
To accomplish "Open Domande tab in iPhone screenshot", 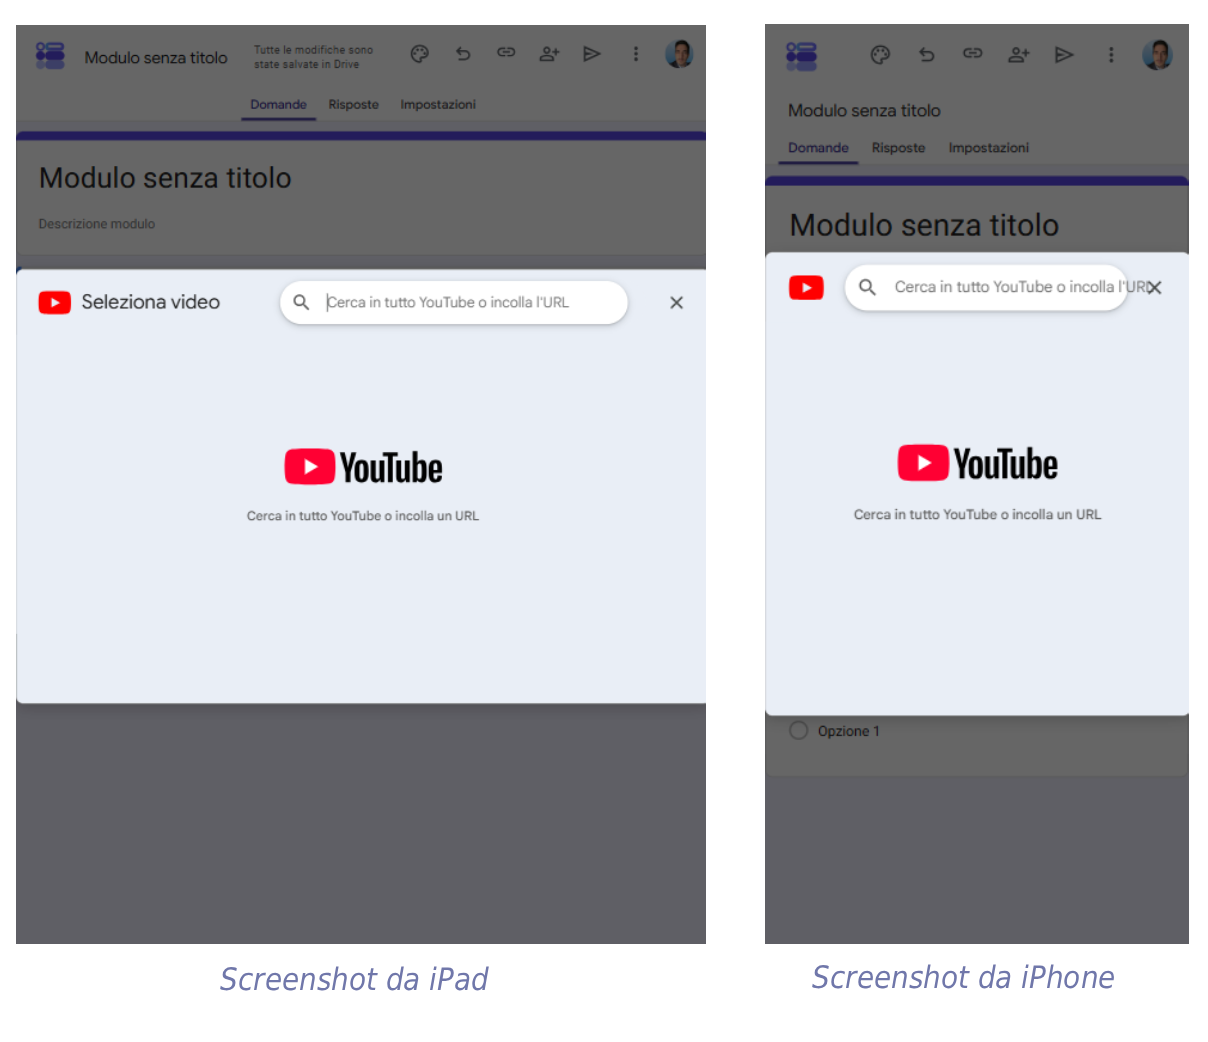I will pyautogui.click(x=818, y=148).
